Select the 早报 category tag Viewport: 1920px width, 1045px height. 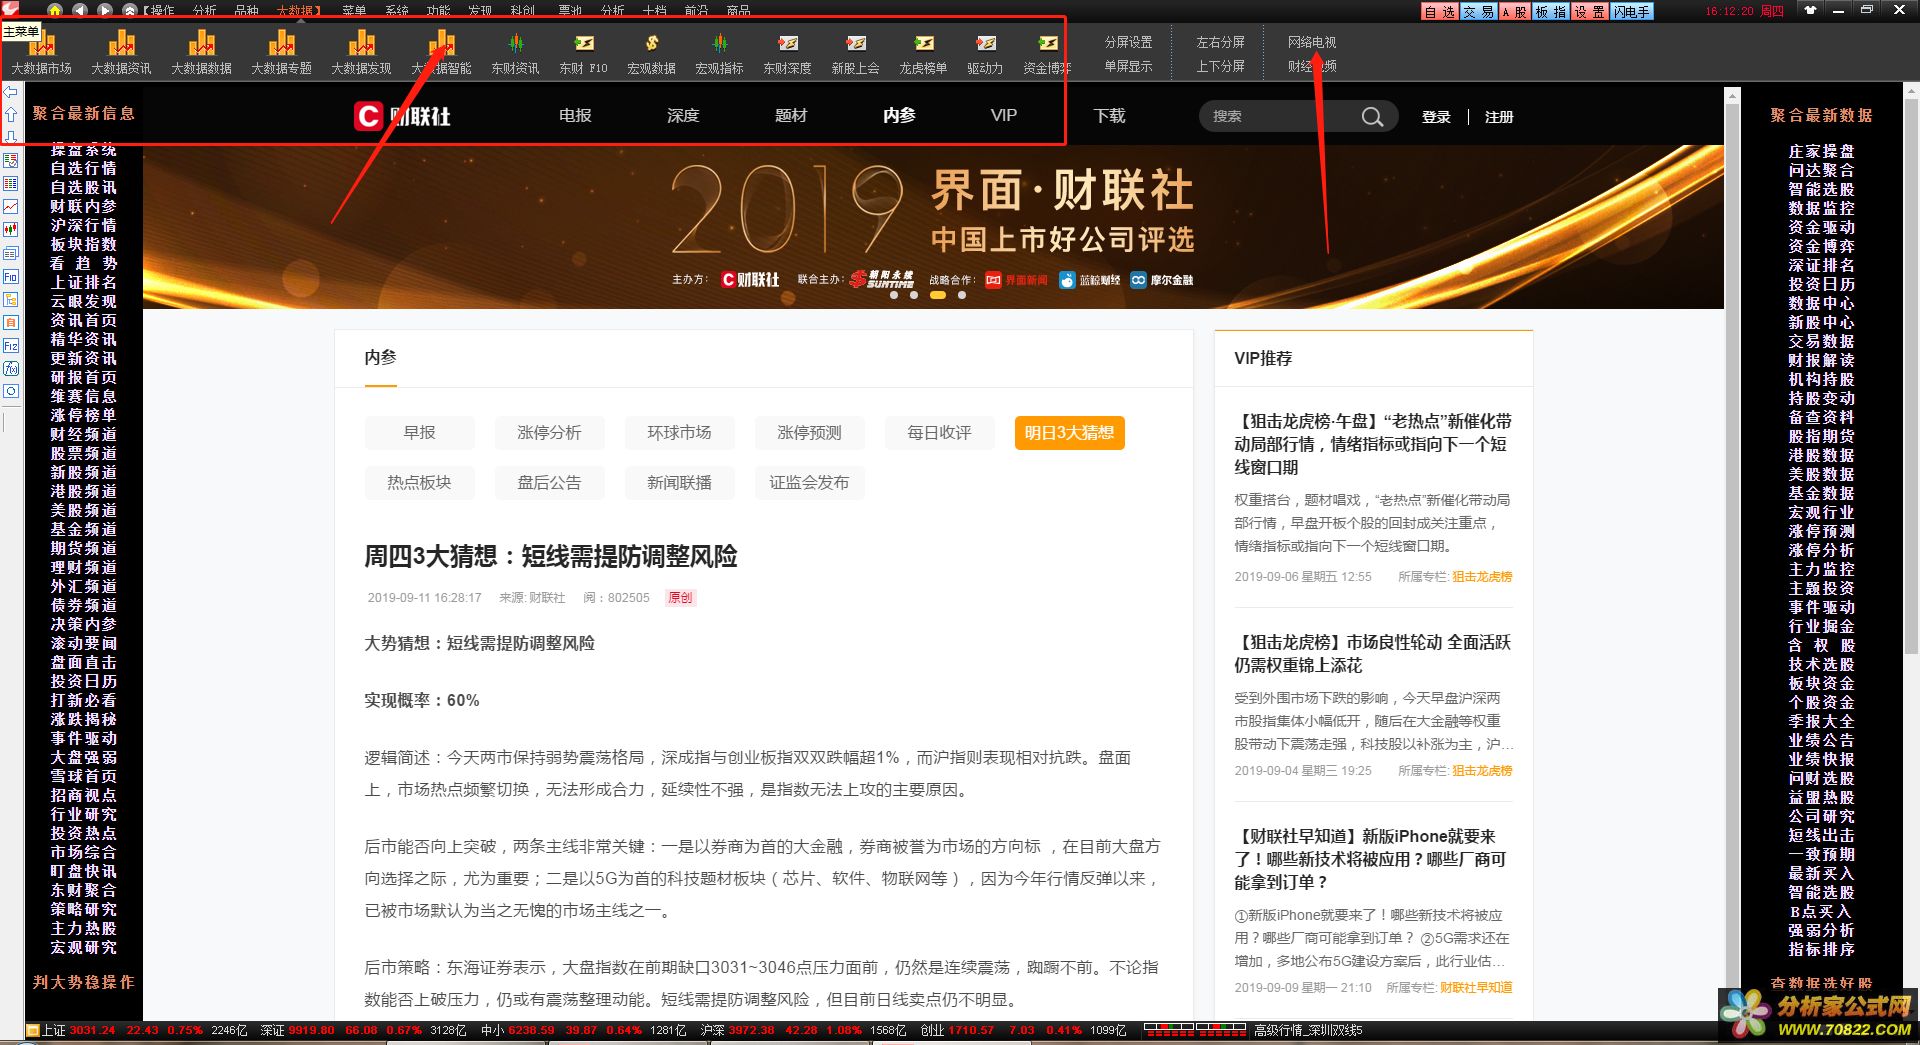419,432
